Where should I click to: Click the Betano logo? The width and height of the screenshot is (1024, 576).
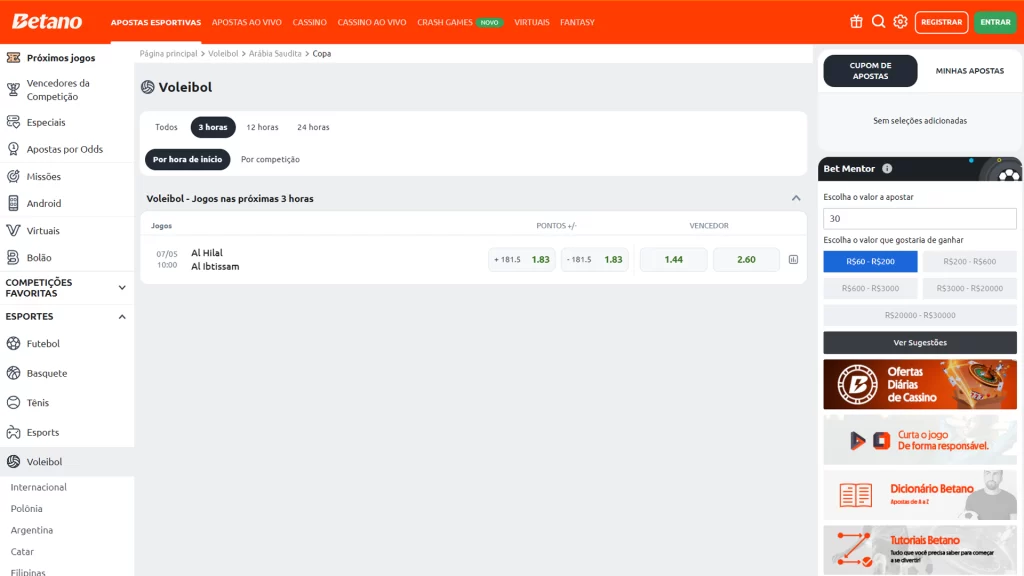[47, 22]
